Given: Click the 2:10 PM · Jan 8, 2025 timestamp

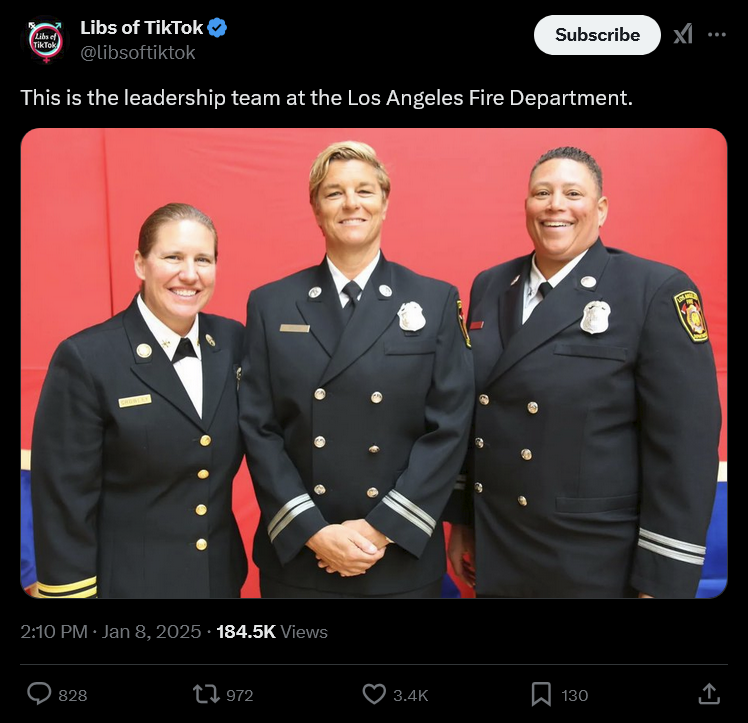Looking at the screenshot, I should click(111, 632).
